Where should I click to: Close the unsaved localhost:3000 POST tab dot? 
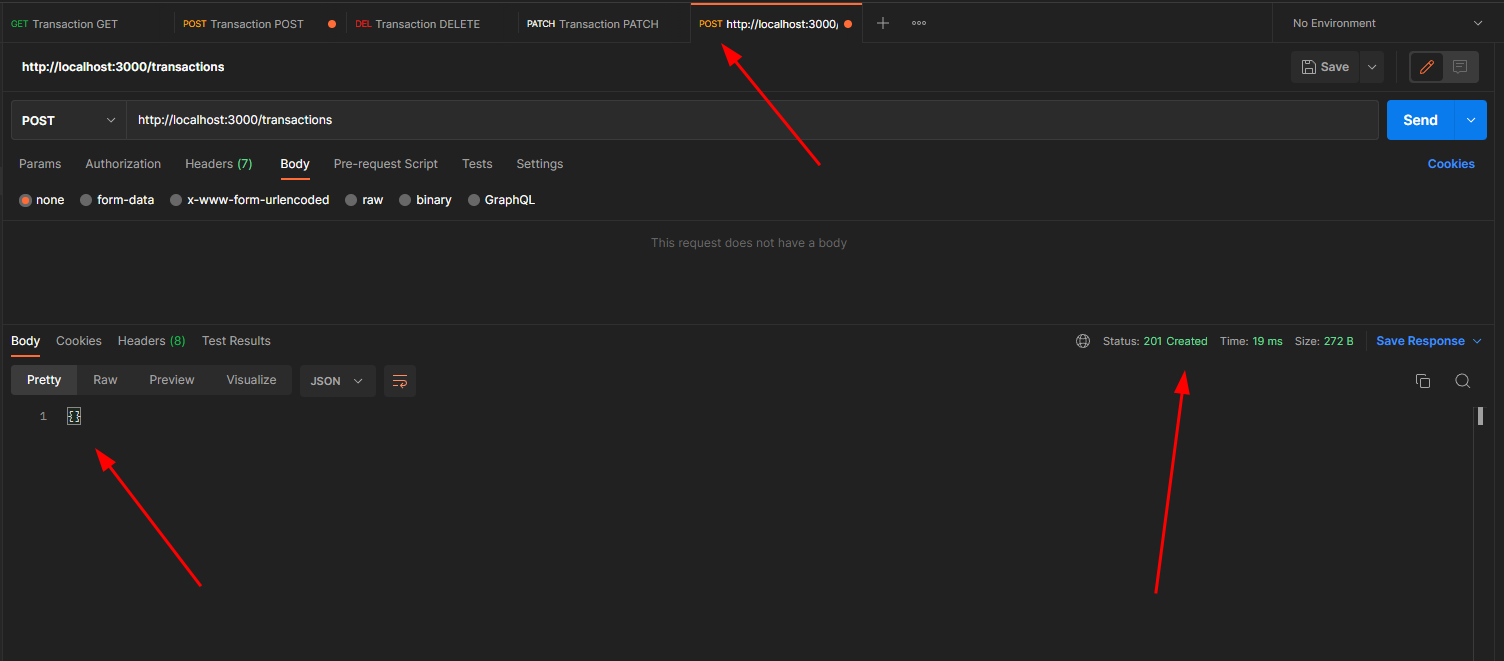pyautogui.click(x=848, y=24)
